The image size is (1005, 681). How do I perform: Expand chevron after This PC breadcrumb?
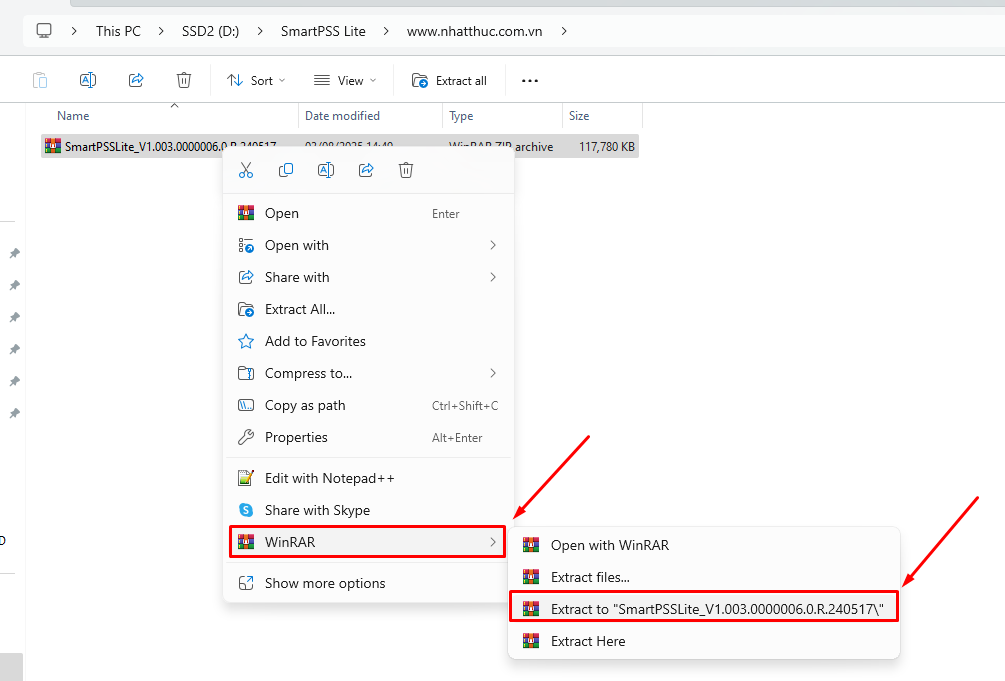tap(161, 31)
